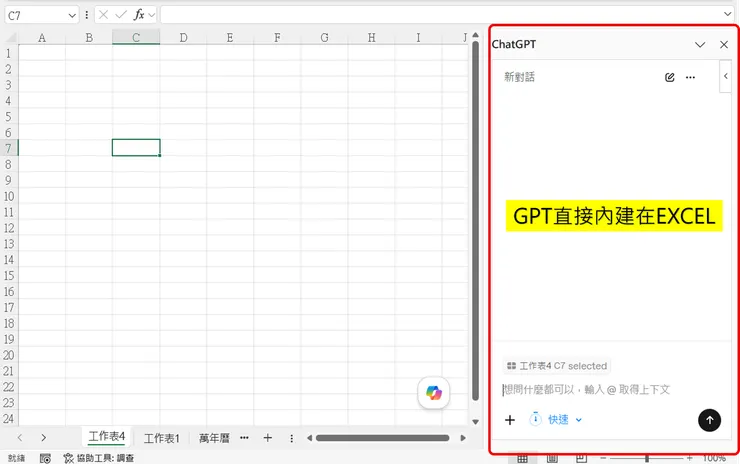The height and width of the screenshot is (464, 740).
Task: Click the zoom slider handle
Action: pyautogui.click(x=647, y=458)
